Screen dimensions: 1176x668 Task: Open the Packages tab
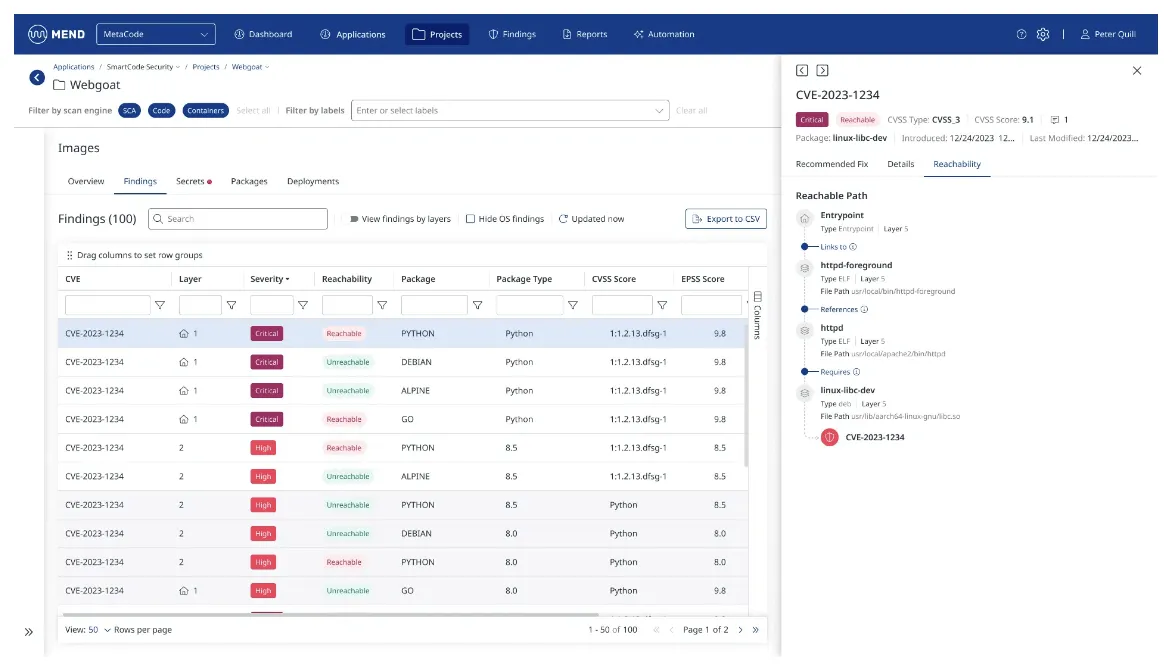click(249, 181)
